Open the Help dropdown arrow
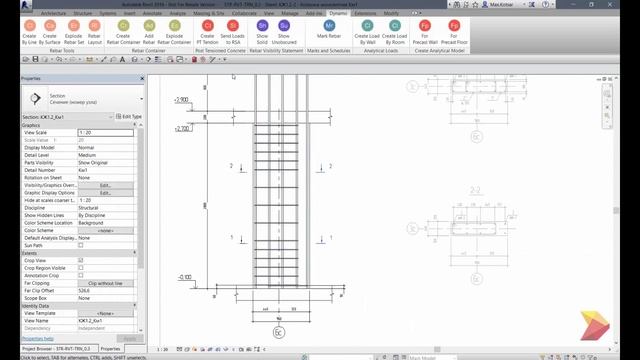 552,4
